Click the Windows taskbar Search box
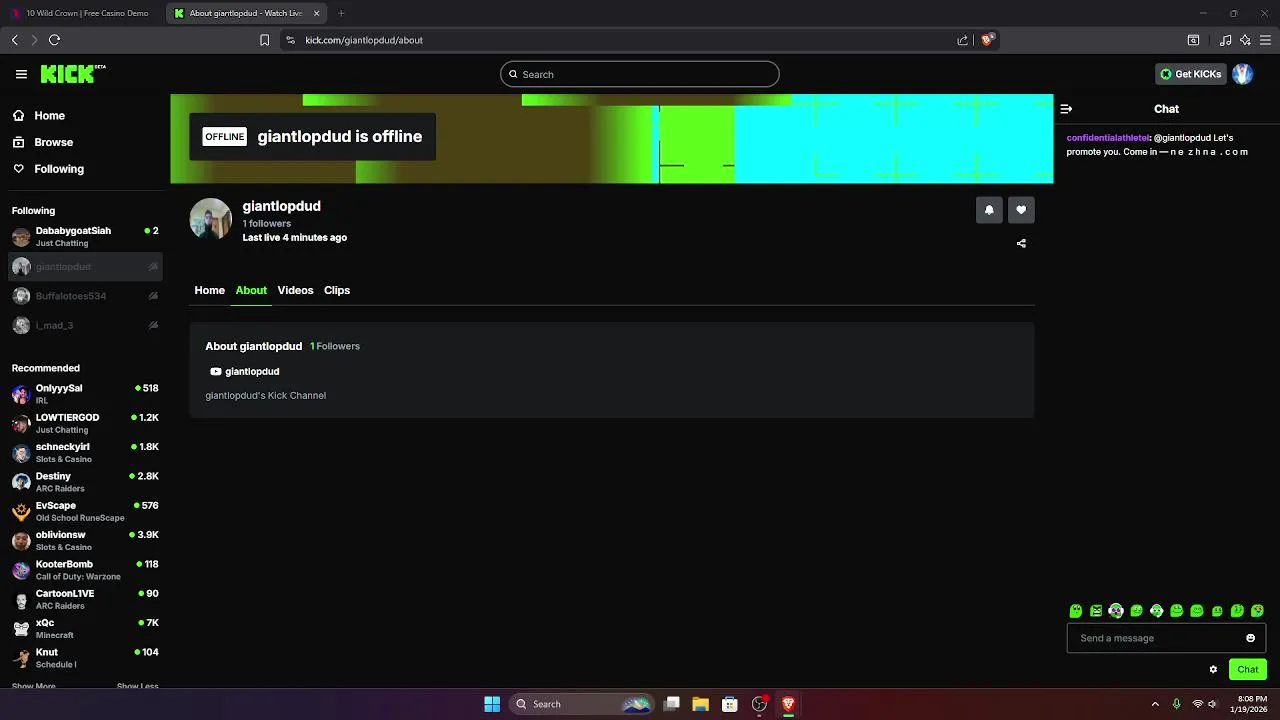 click(581, 704)
